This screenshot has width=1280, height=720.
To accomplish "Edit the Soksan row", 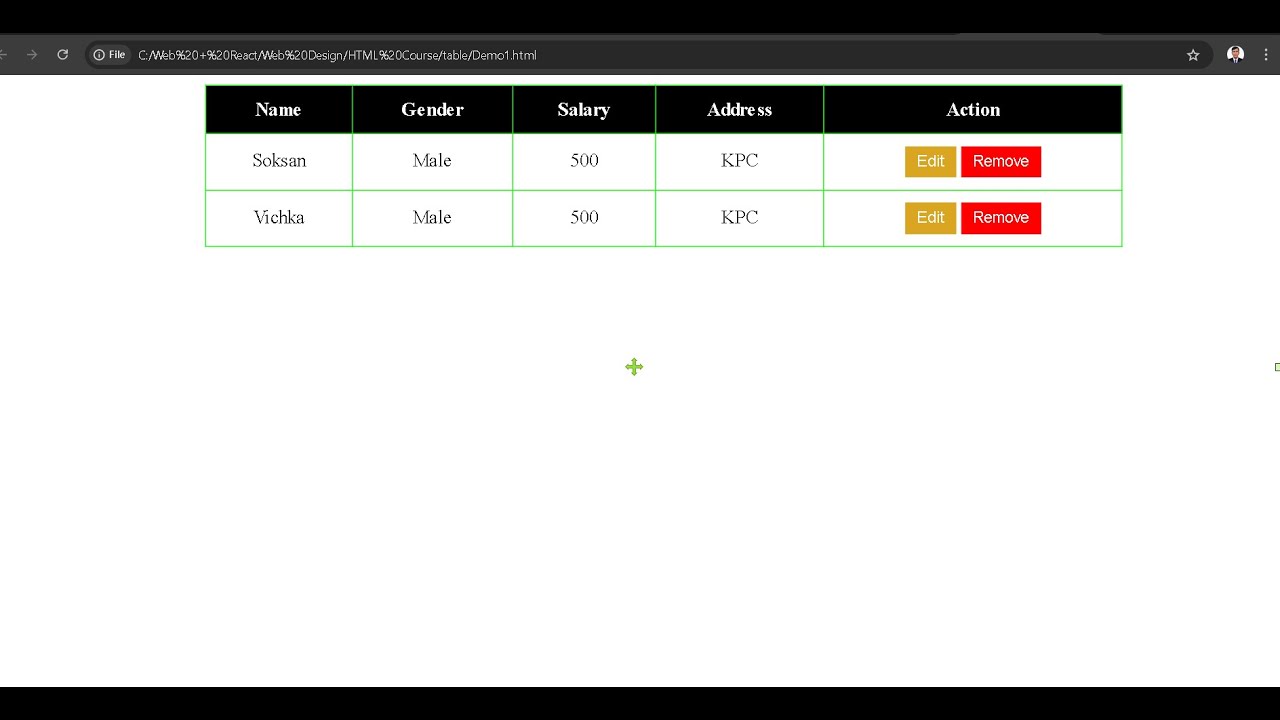I will (x=930, y=161).
